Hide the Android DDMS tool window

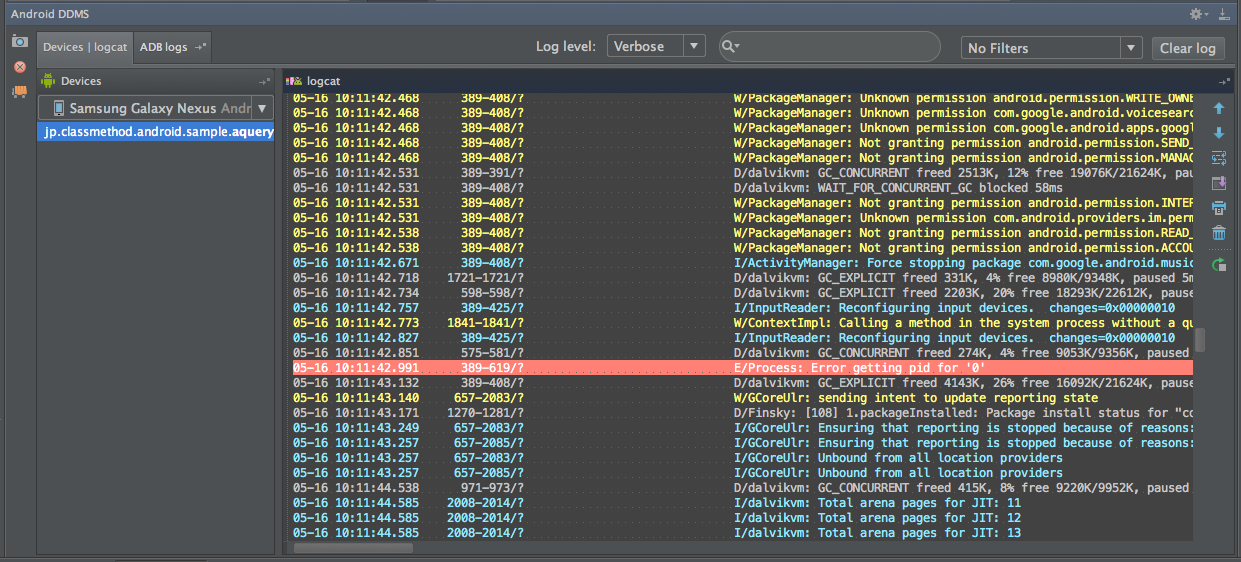(1223, 14)
